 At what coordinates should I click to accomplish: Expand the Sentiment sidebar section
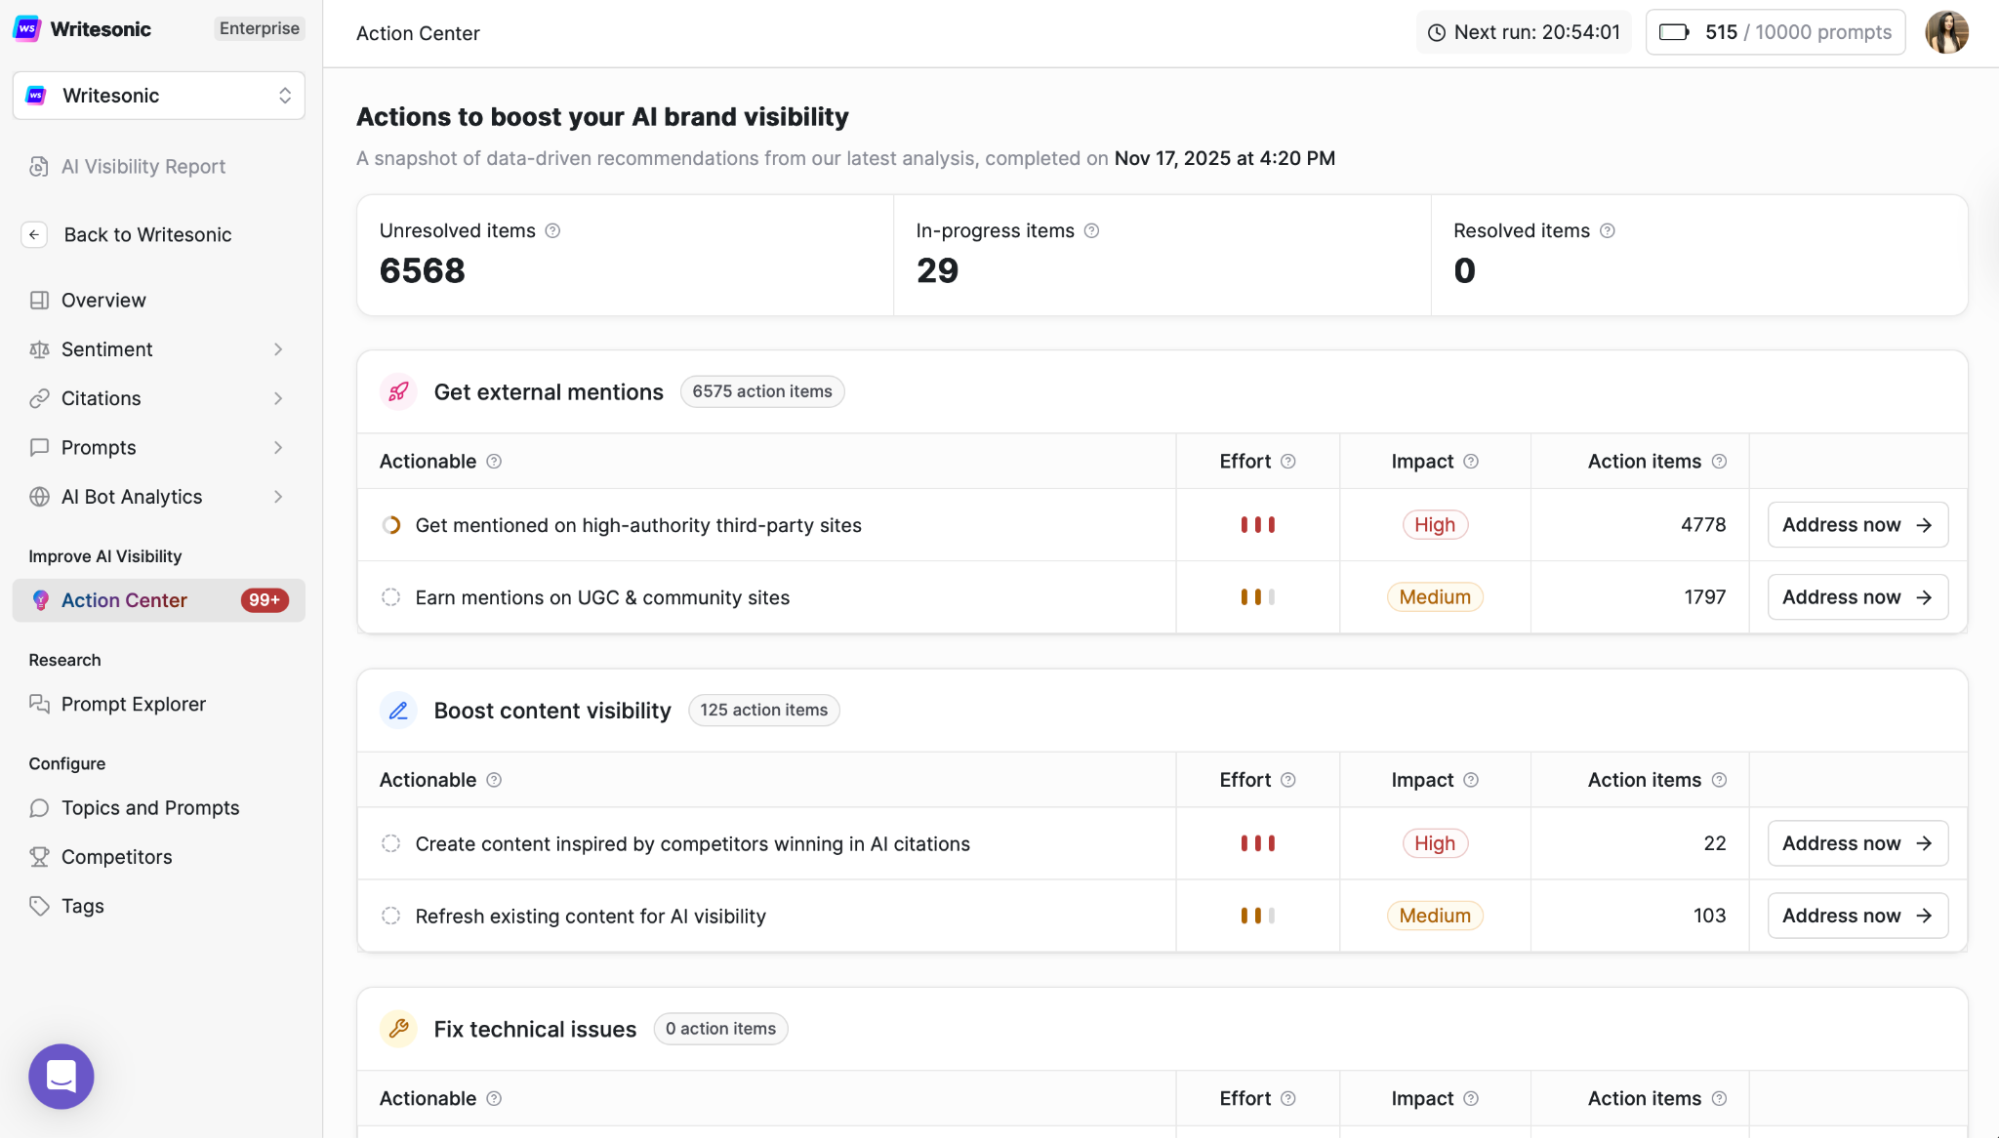tap(278, 349)
